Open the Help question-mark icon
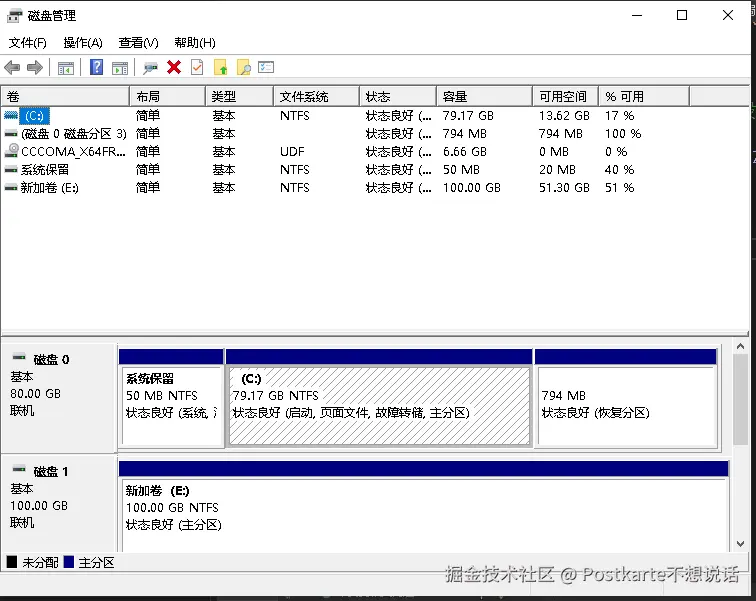Screen dimensions: 756x601 click(96, 67)
